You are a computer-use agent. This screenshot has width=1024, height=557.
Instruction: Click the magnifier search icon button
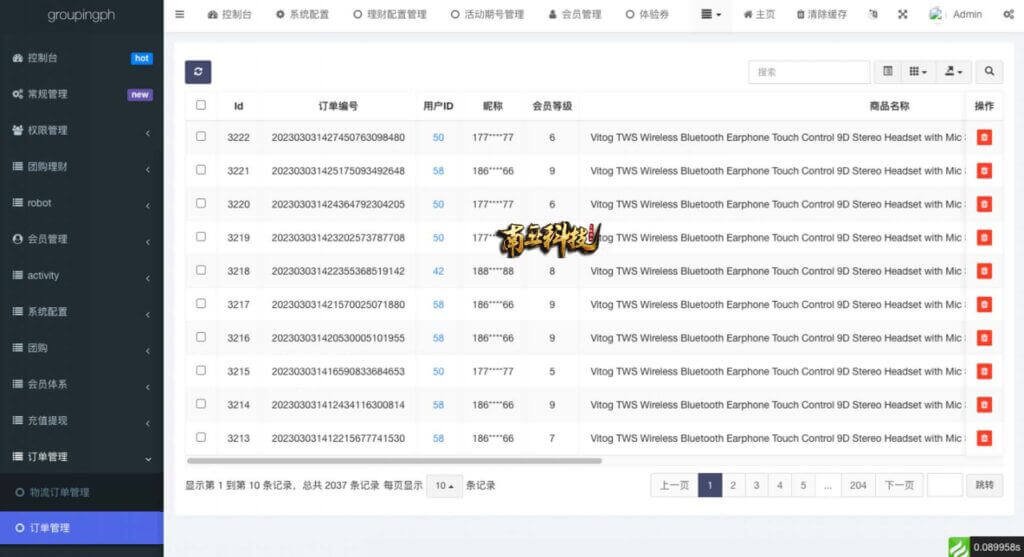[x=988, y=72]
